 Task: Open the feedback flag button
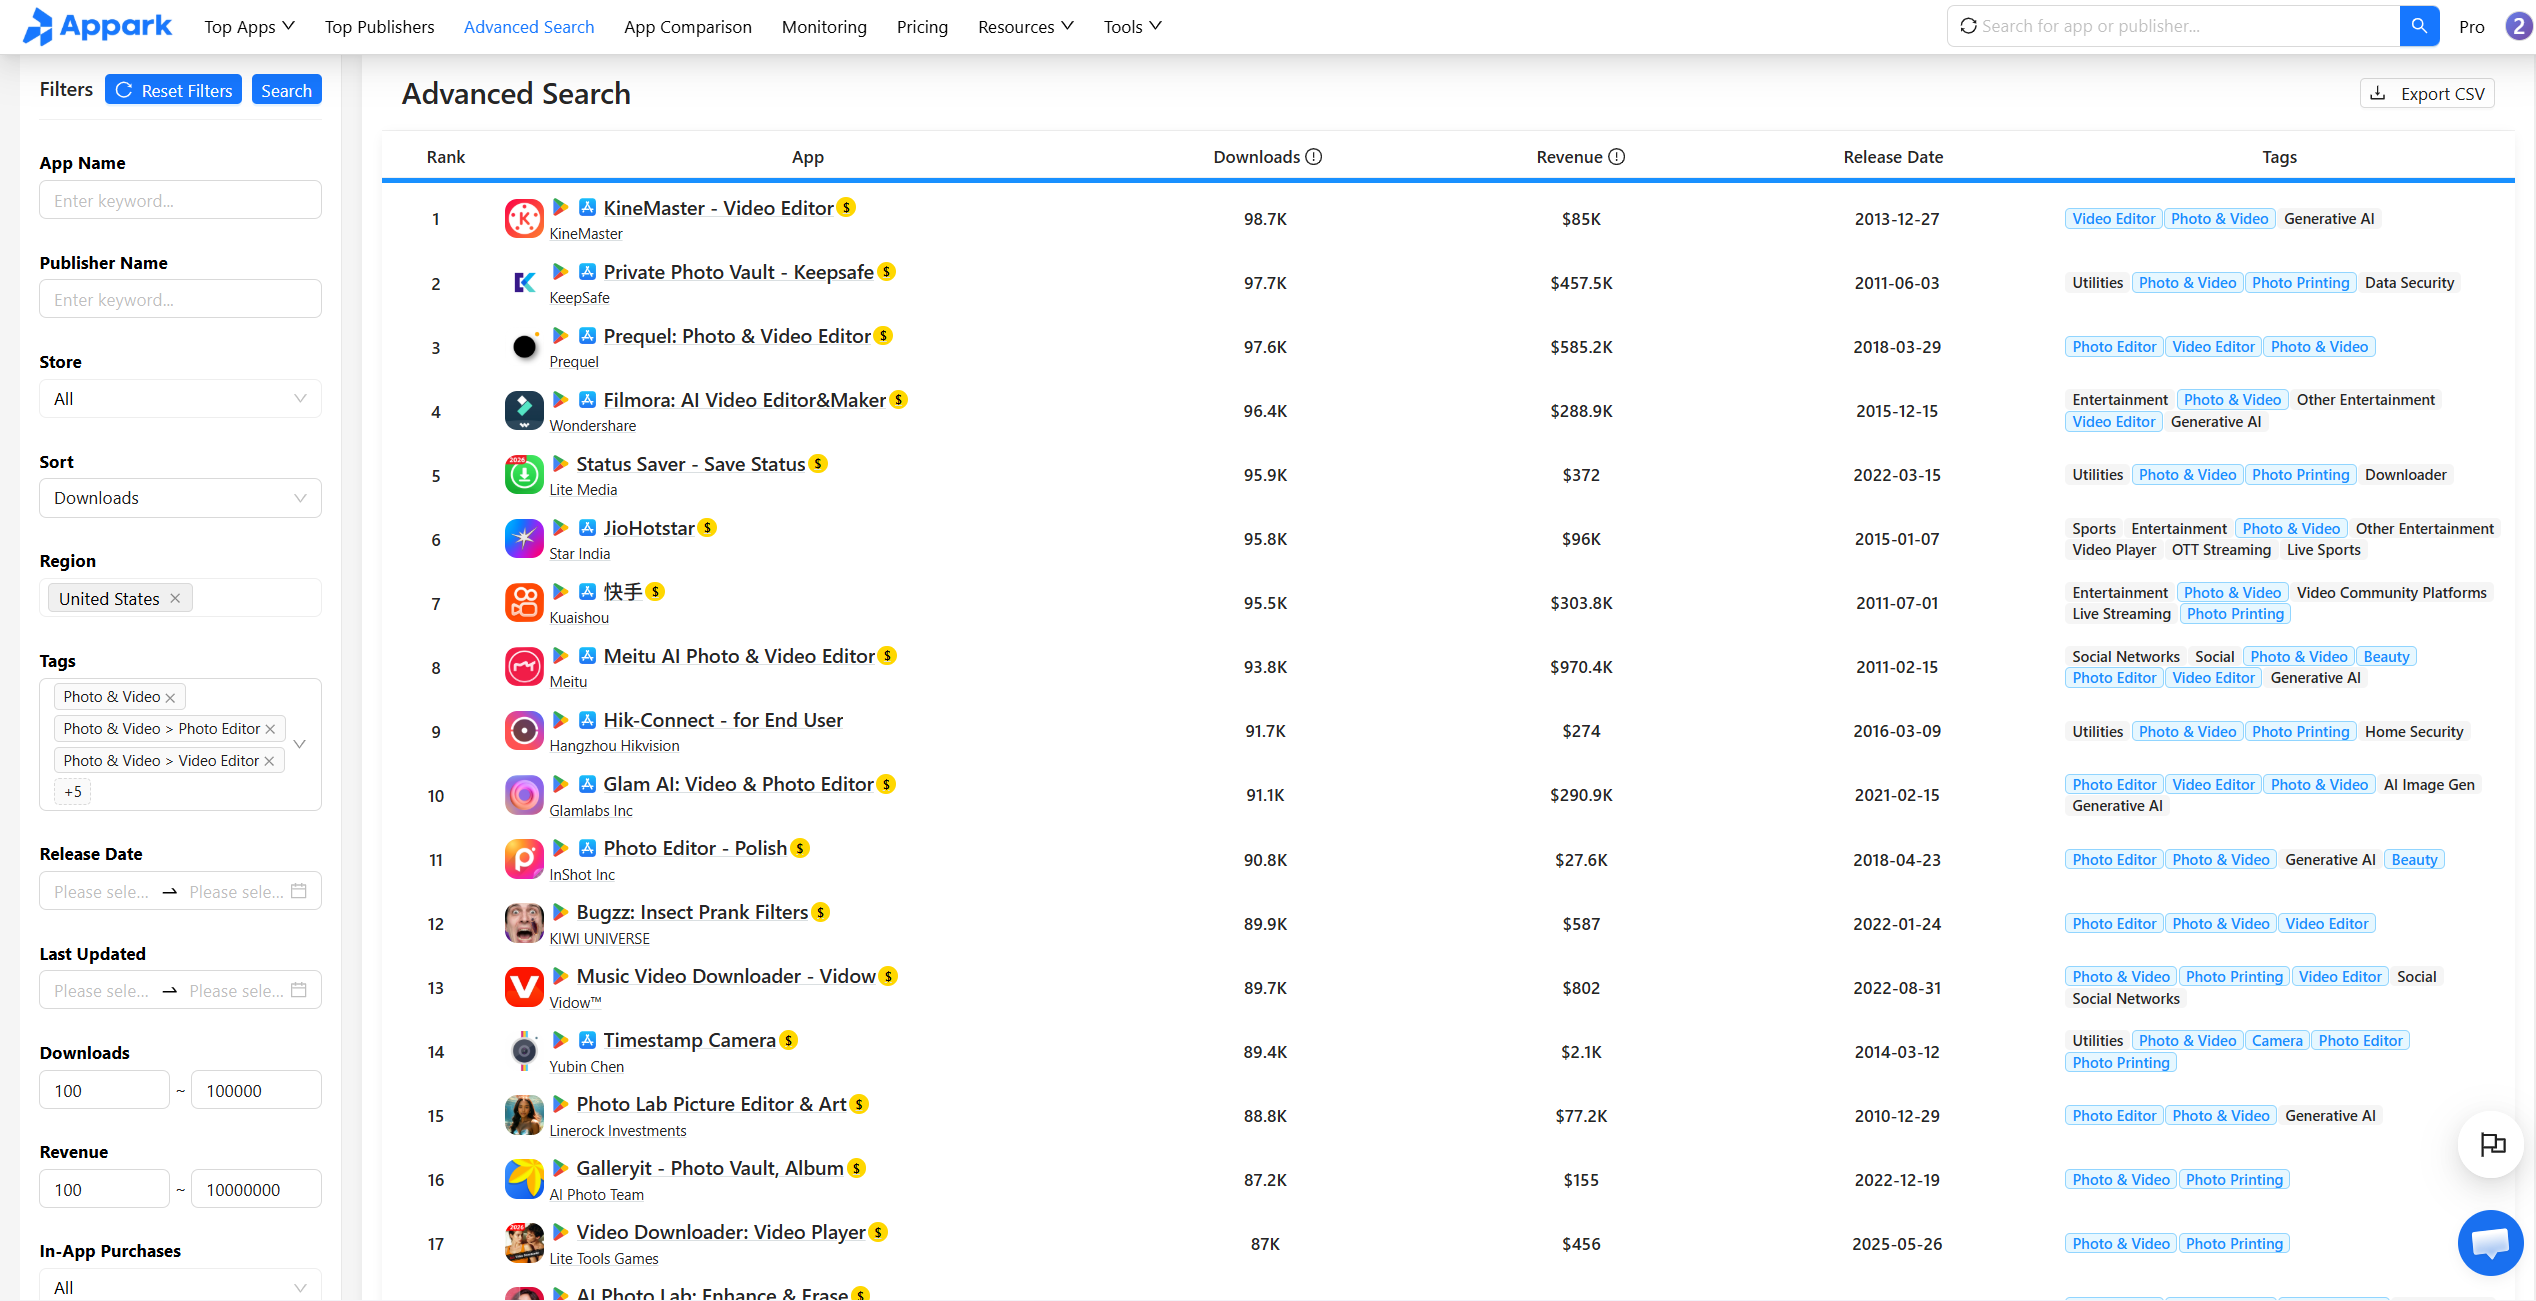tap(2492, 1144)
